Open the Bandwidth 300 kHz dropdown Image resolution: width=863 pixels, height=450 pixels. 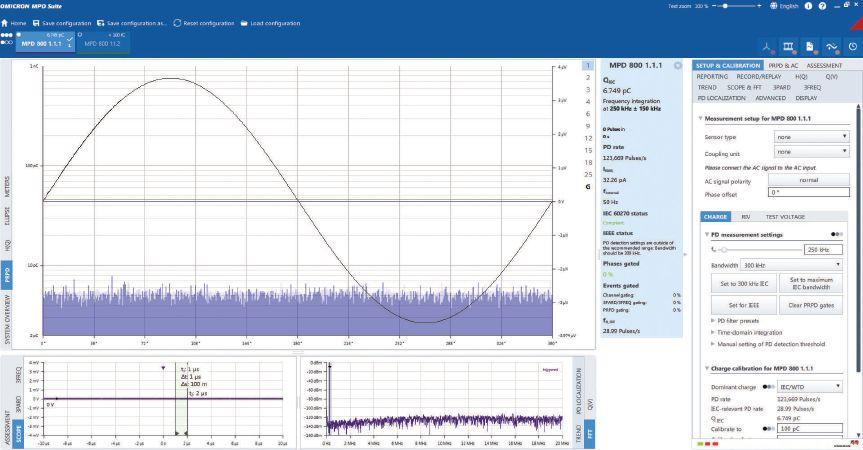(791, 265)
